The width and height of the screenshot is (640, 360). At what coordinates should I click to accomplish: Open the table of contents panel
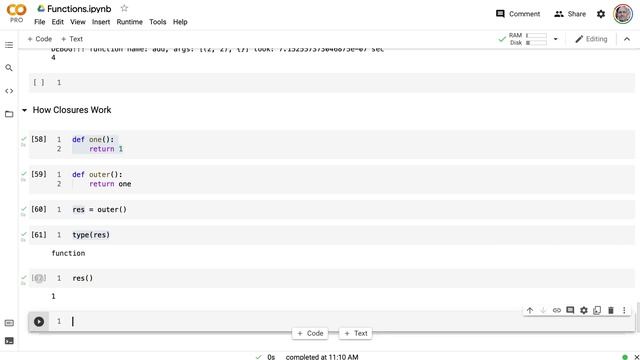pyautogui.click(x=9, y=45)
